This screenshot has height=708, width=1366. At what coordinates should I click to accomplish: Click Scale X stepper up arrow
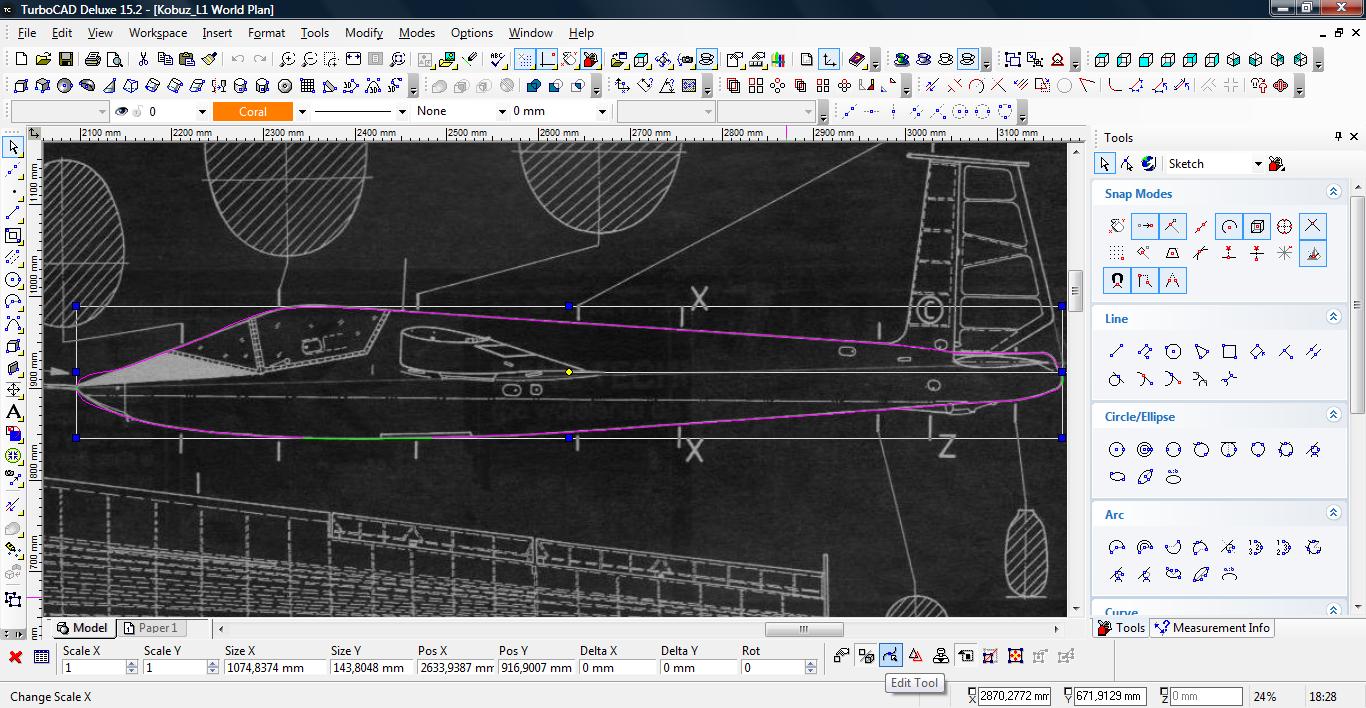tap(131, 664)
